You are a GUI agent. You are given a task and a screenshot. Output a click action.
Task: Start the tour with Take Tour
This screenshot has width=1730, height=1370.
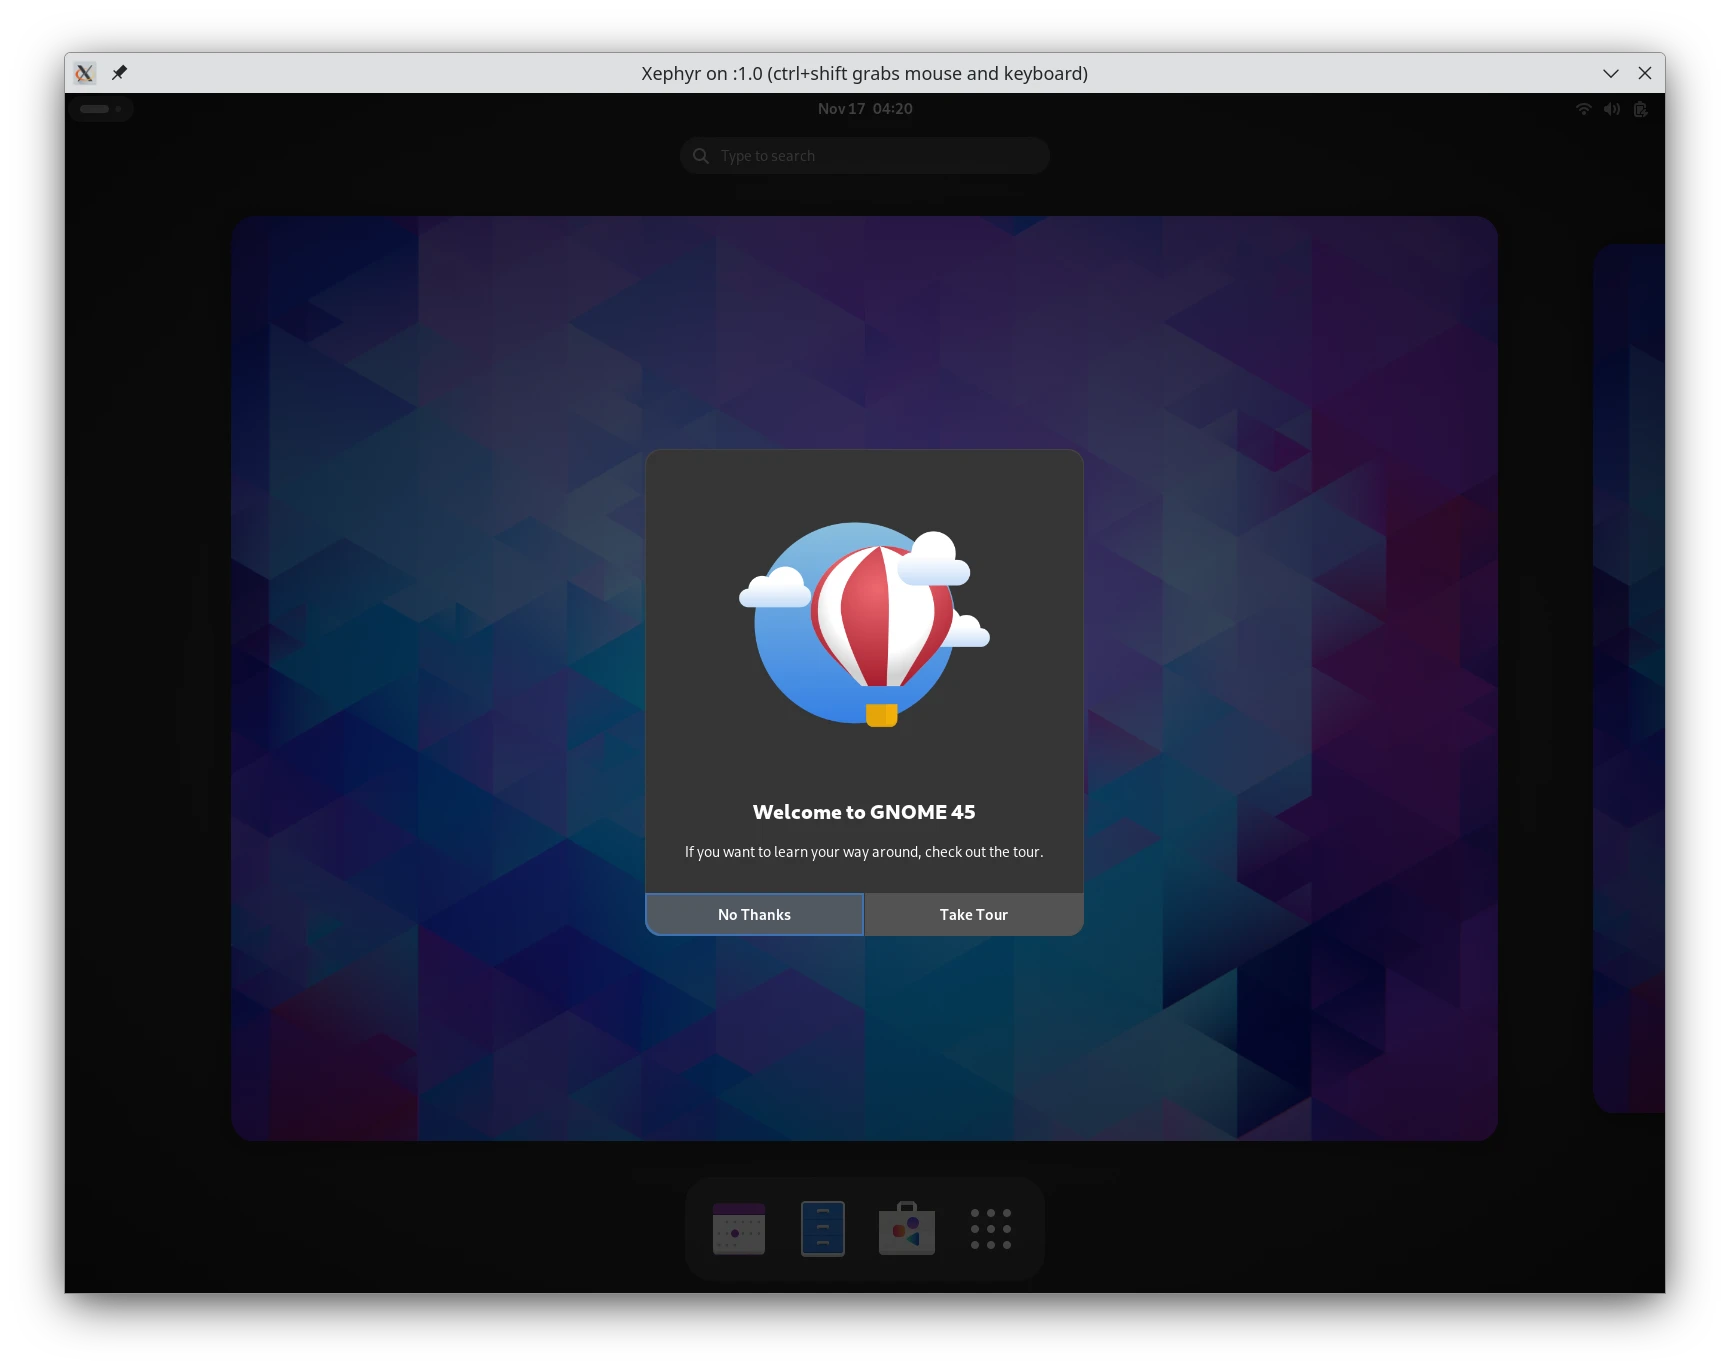pos(973,914)
